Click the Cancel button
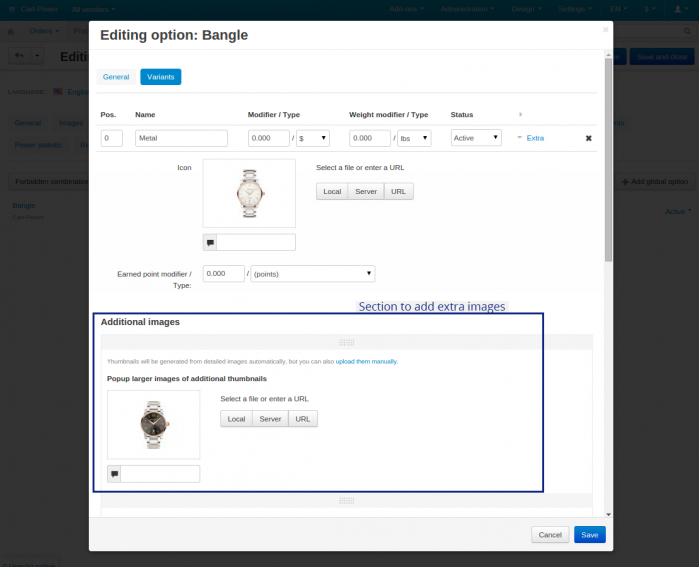Screen dimensions: 700x567 coord(550,535)
